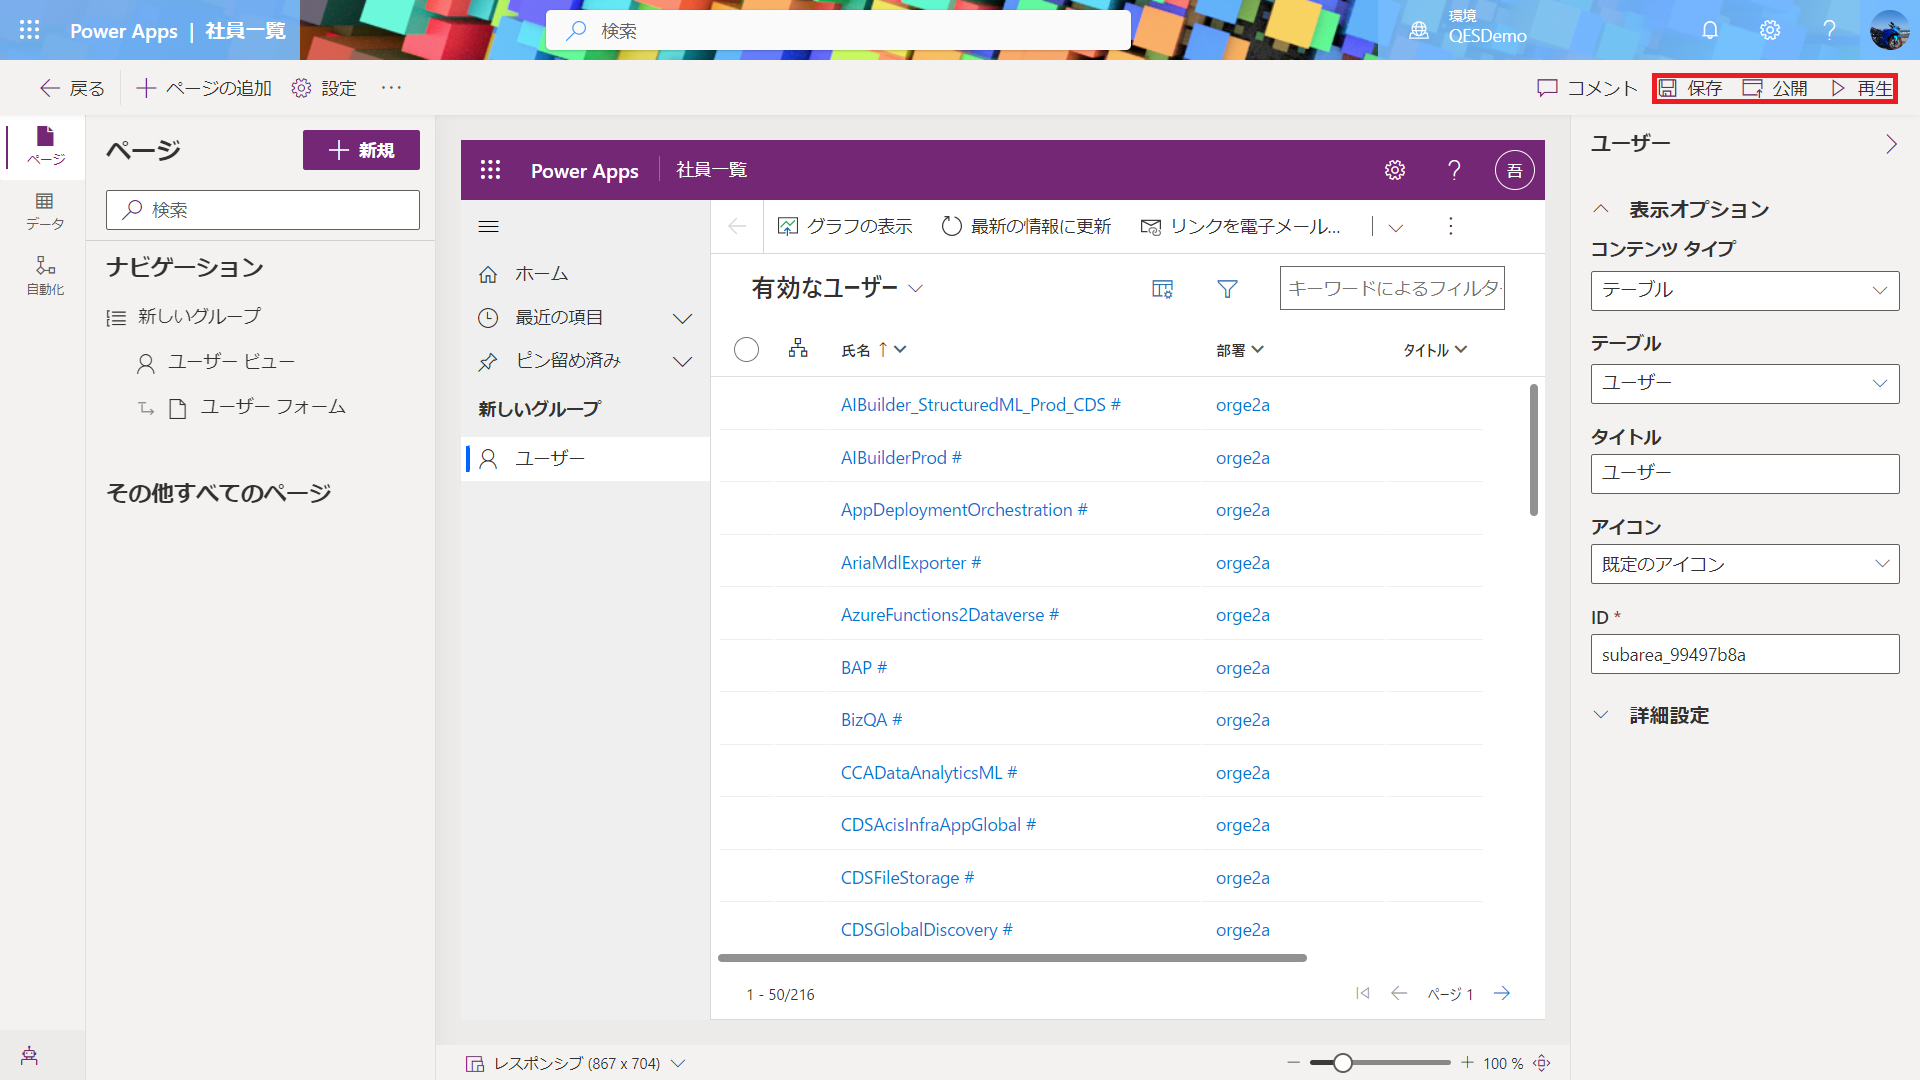Open the preview header settings gear
The height and width of the screenshot is (1080, 1920).
pyautogui.click(x=1395, y=170)
